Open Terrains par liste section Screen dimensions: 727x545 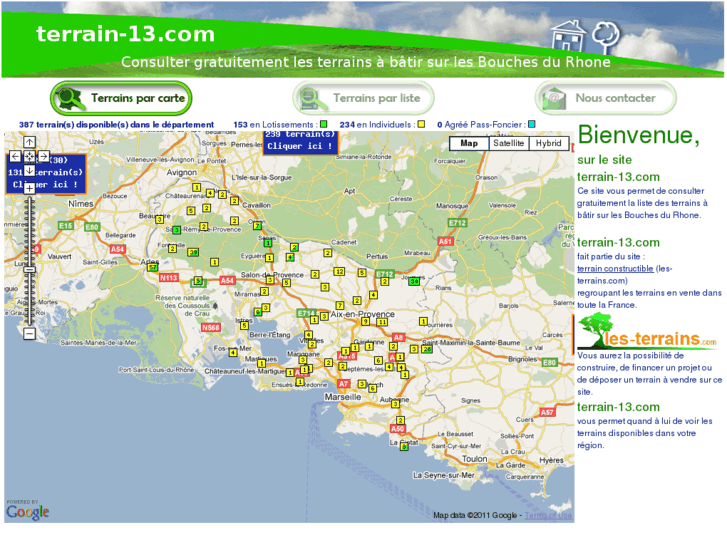(363, 98)
